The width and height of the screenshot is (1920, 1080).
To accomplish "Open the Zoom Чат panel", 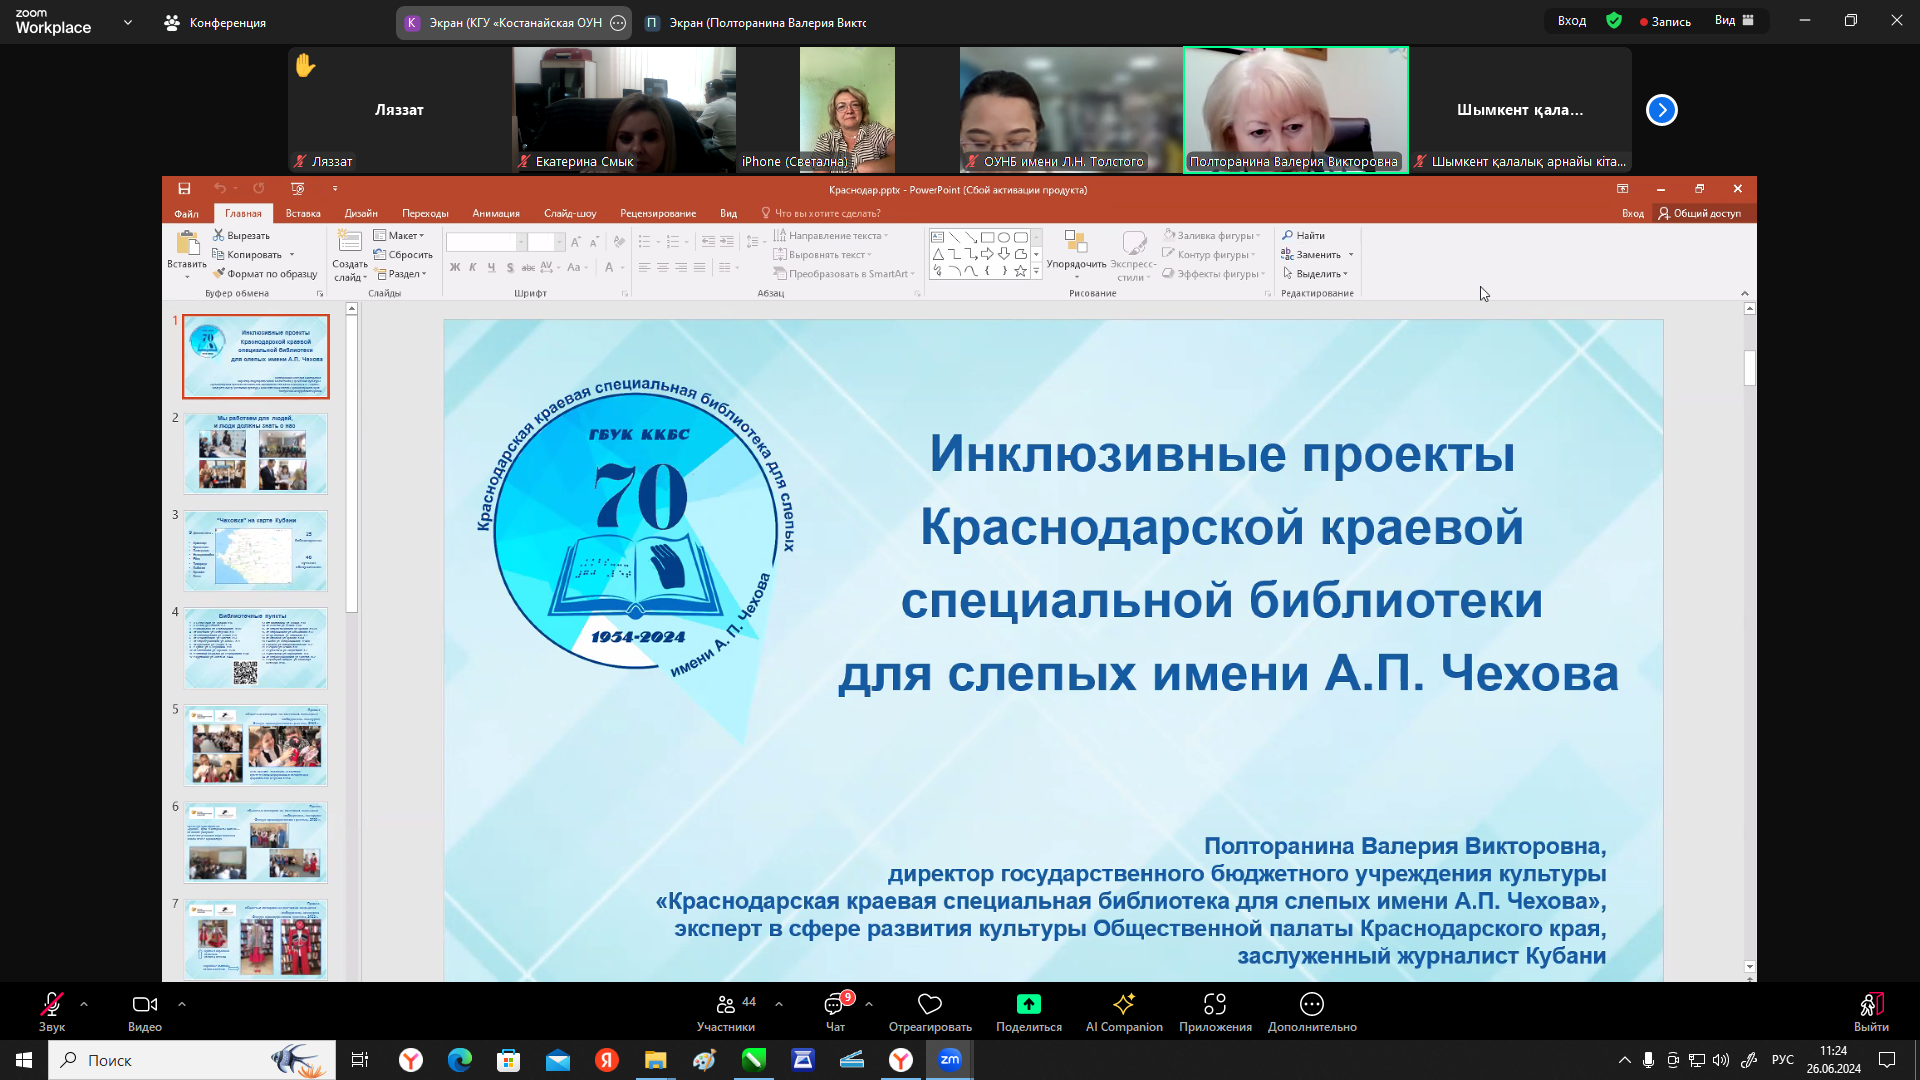I will tap(835, 1011).
